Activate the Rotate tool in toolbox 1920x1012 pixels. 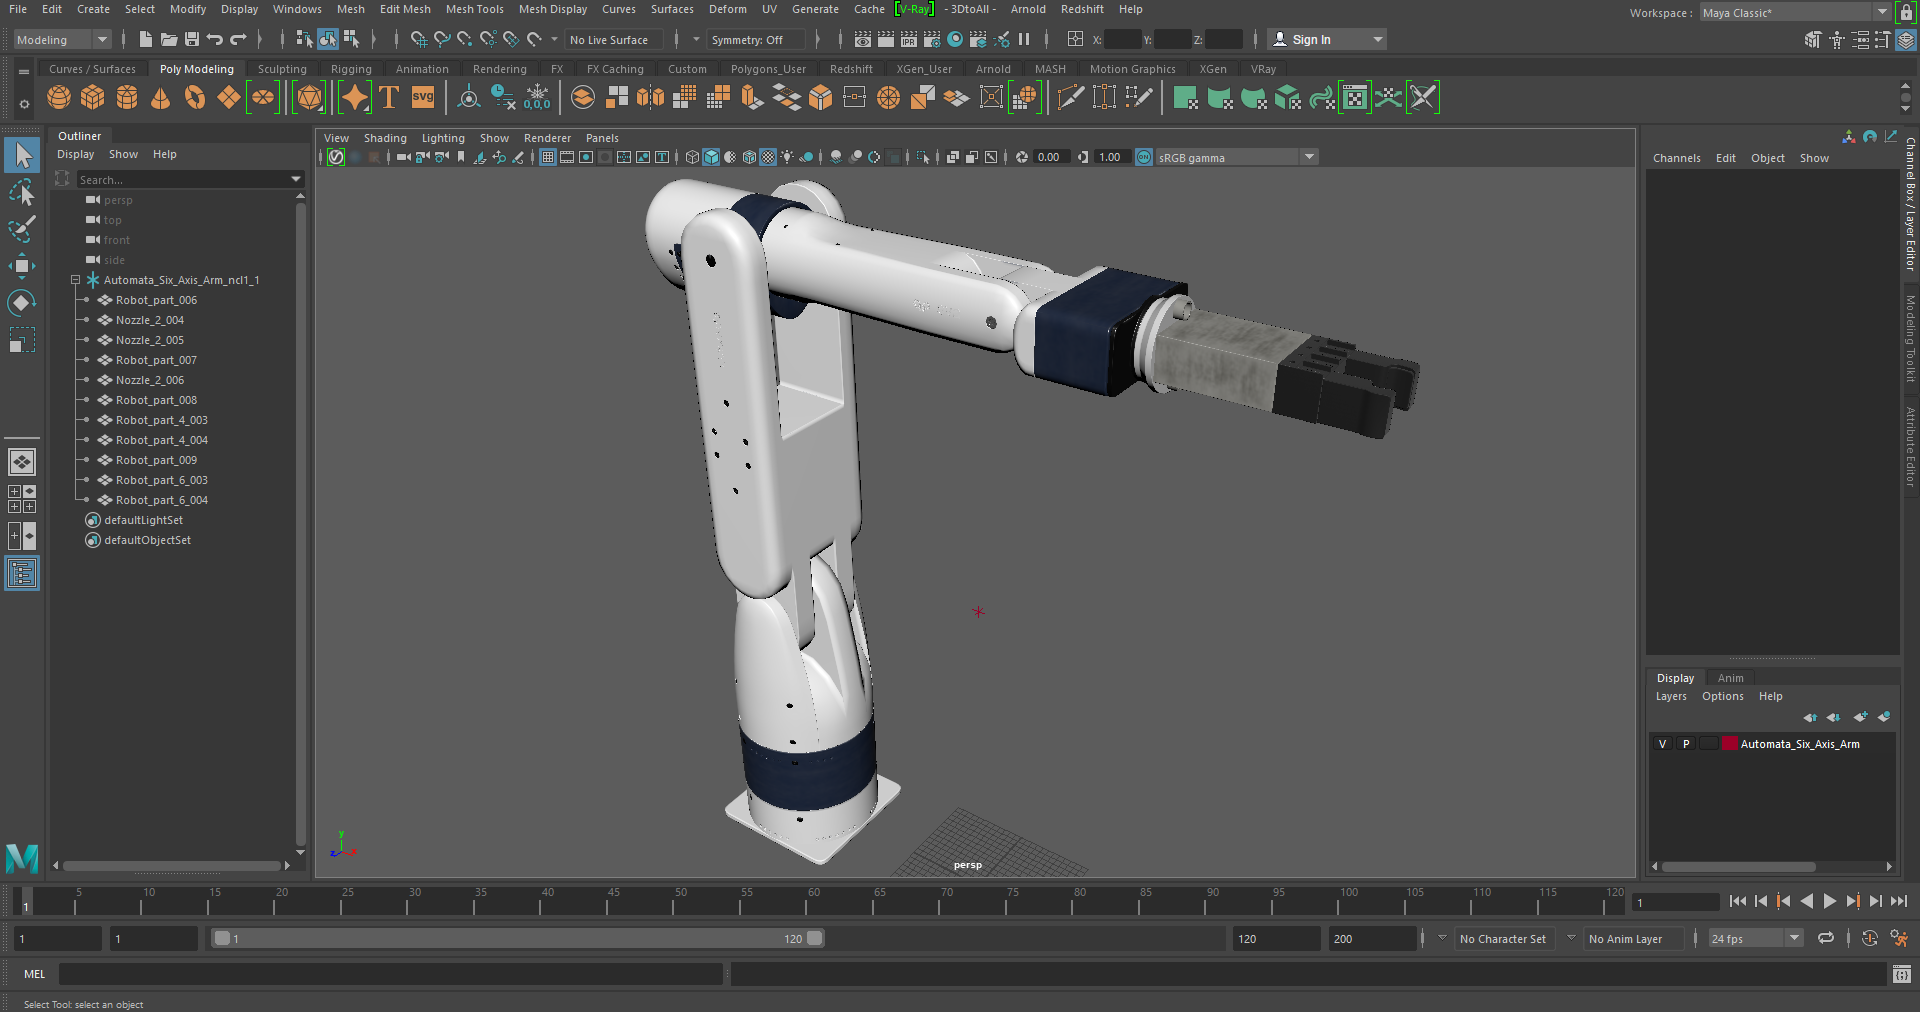point(22,302)
